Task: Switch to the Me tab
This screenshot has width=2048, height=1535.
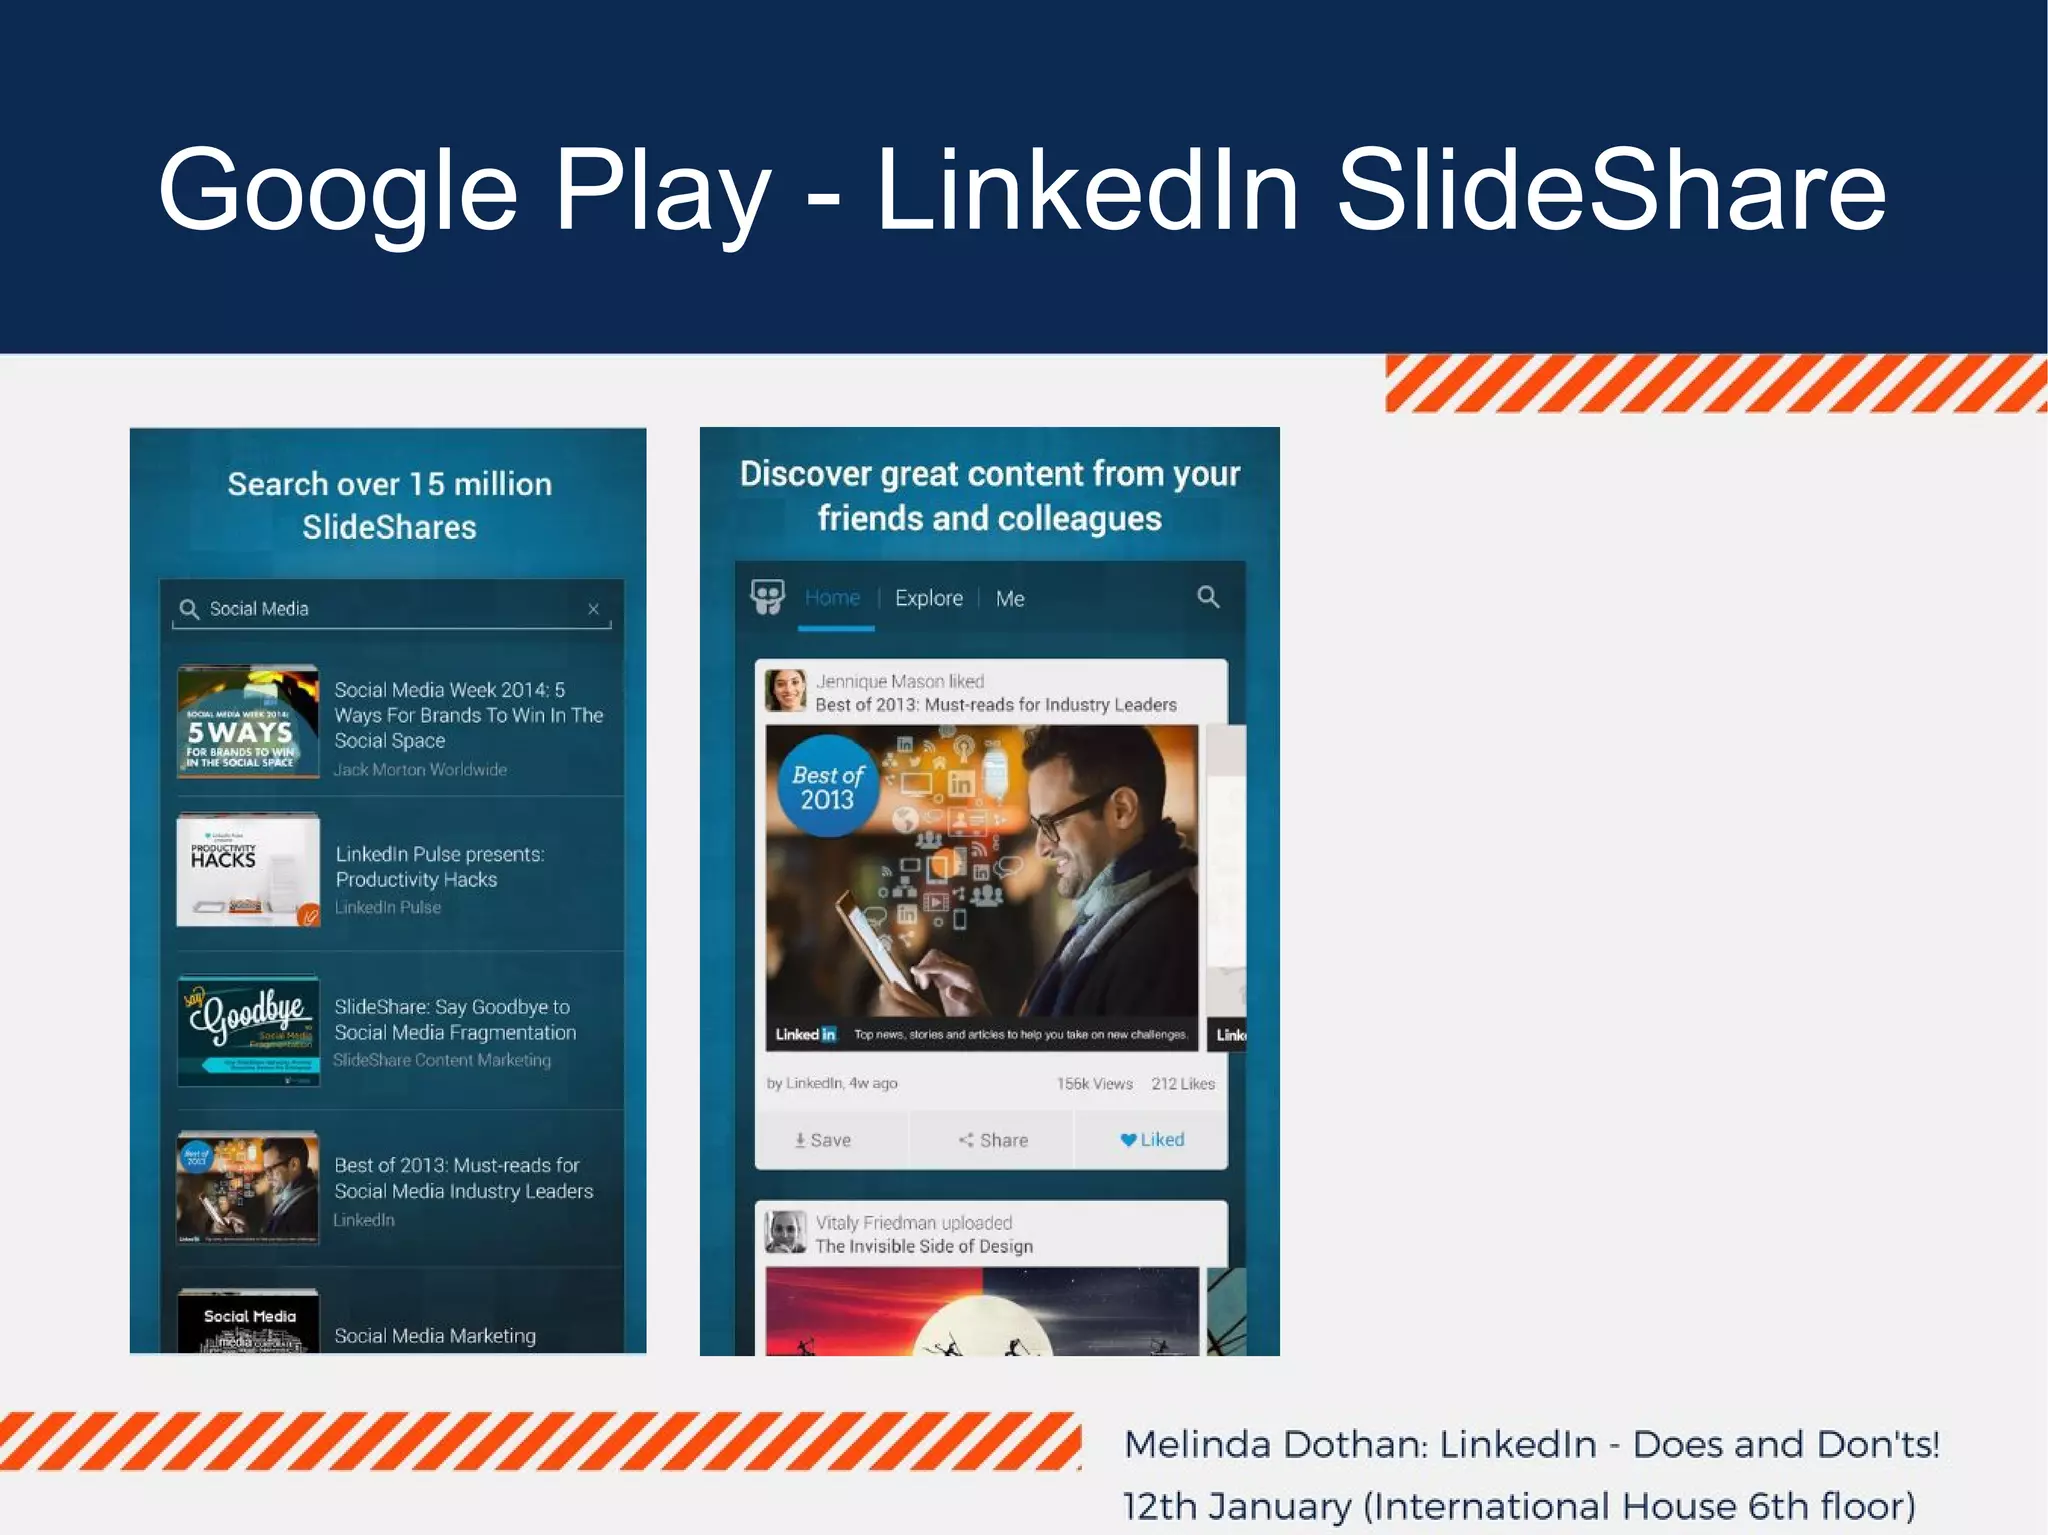Action: 1010,598
